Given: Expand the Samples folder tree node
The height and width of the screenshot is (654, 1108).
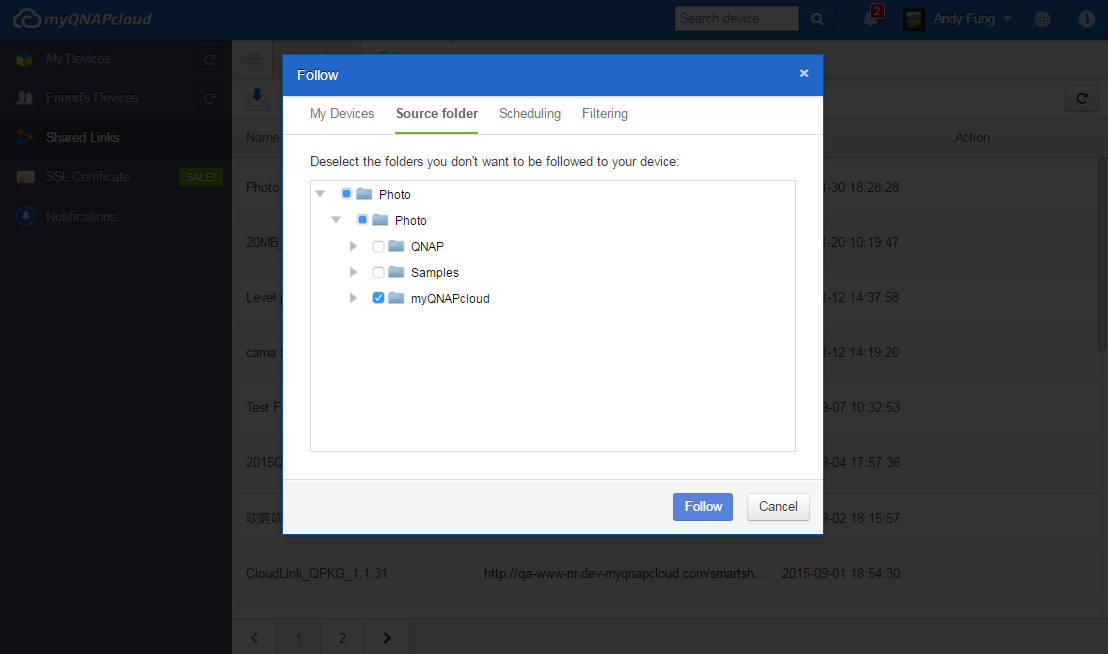Looking at the screenshot, I should (x=353, y=272).
